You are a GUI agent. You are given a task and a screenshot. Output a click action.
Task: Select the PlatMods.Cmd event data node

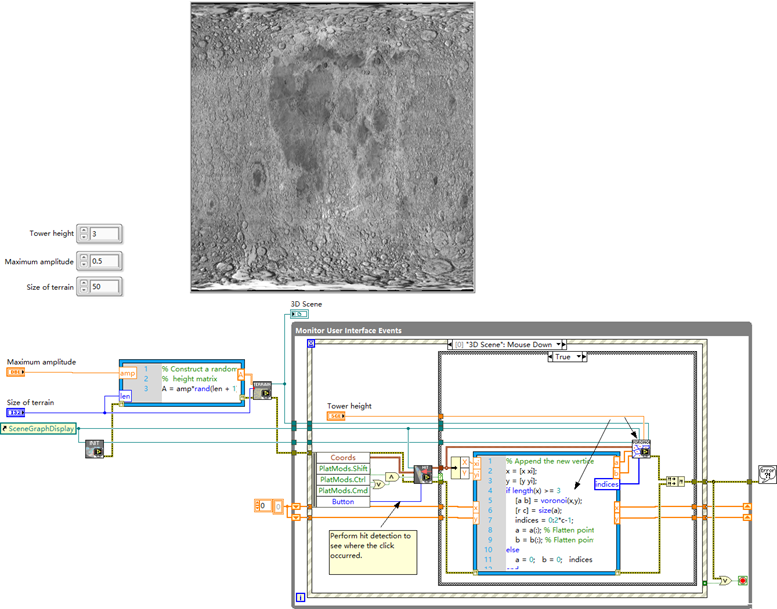click(x=343, y=490)
